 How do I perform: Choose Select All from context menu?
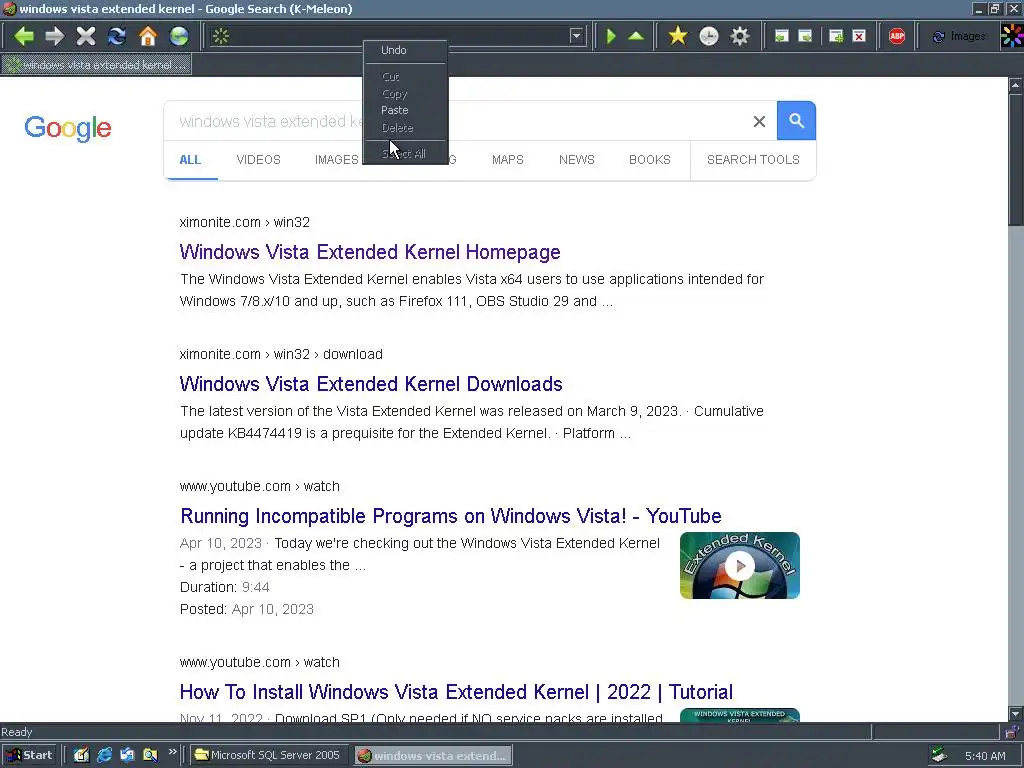coord(406,154)
